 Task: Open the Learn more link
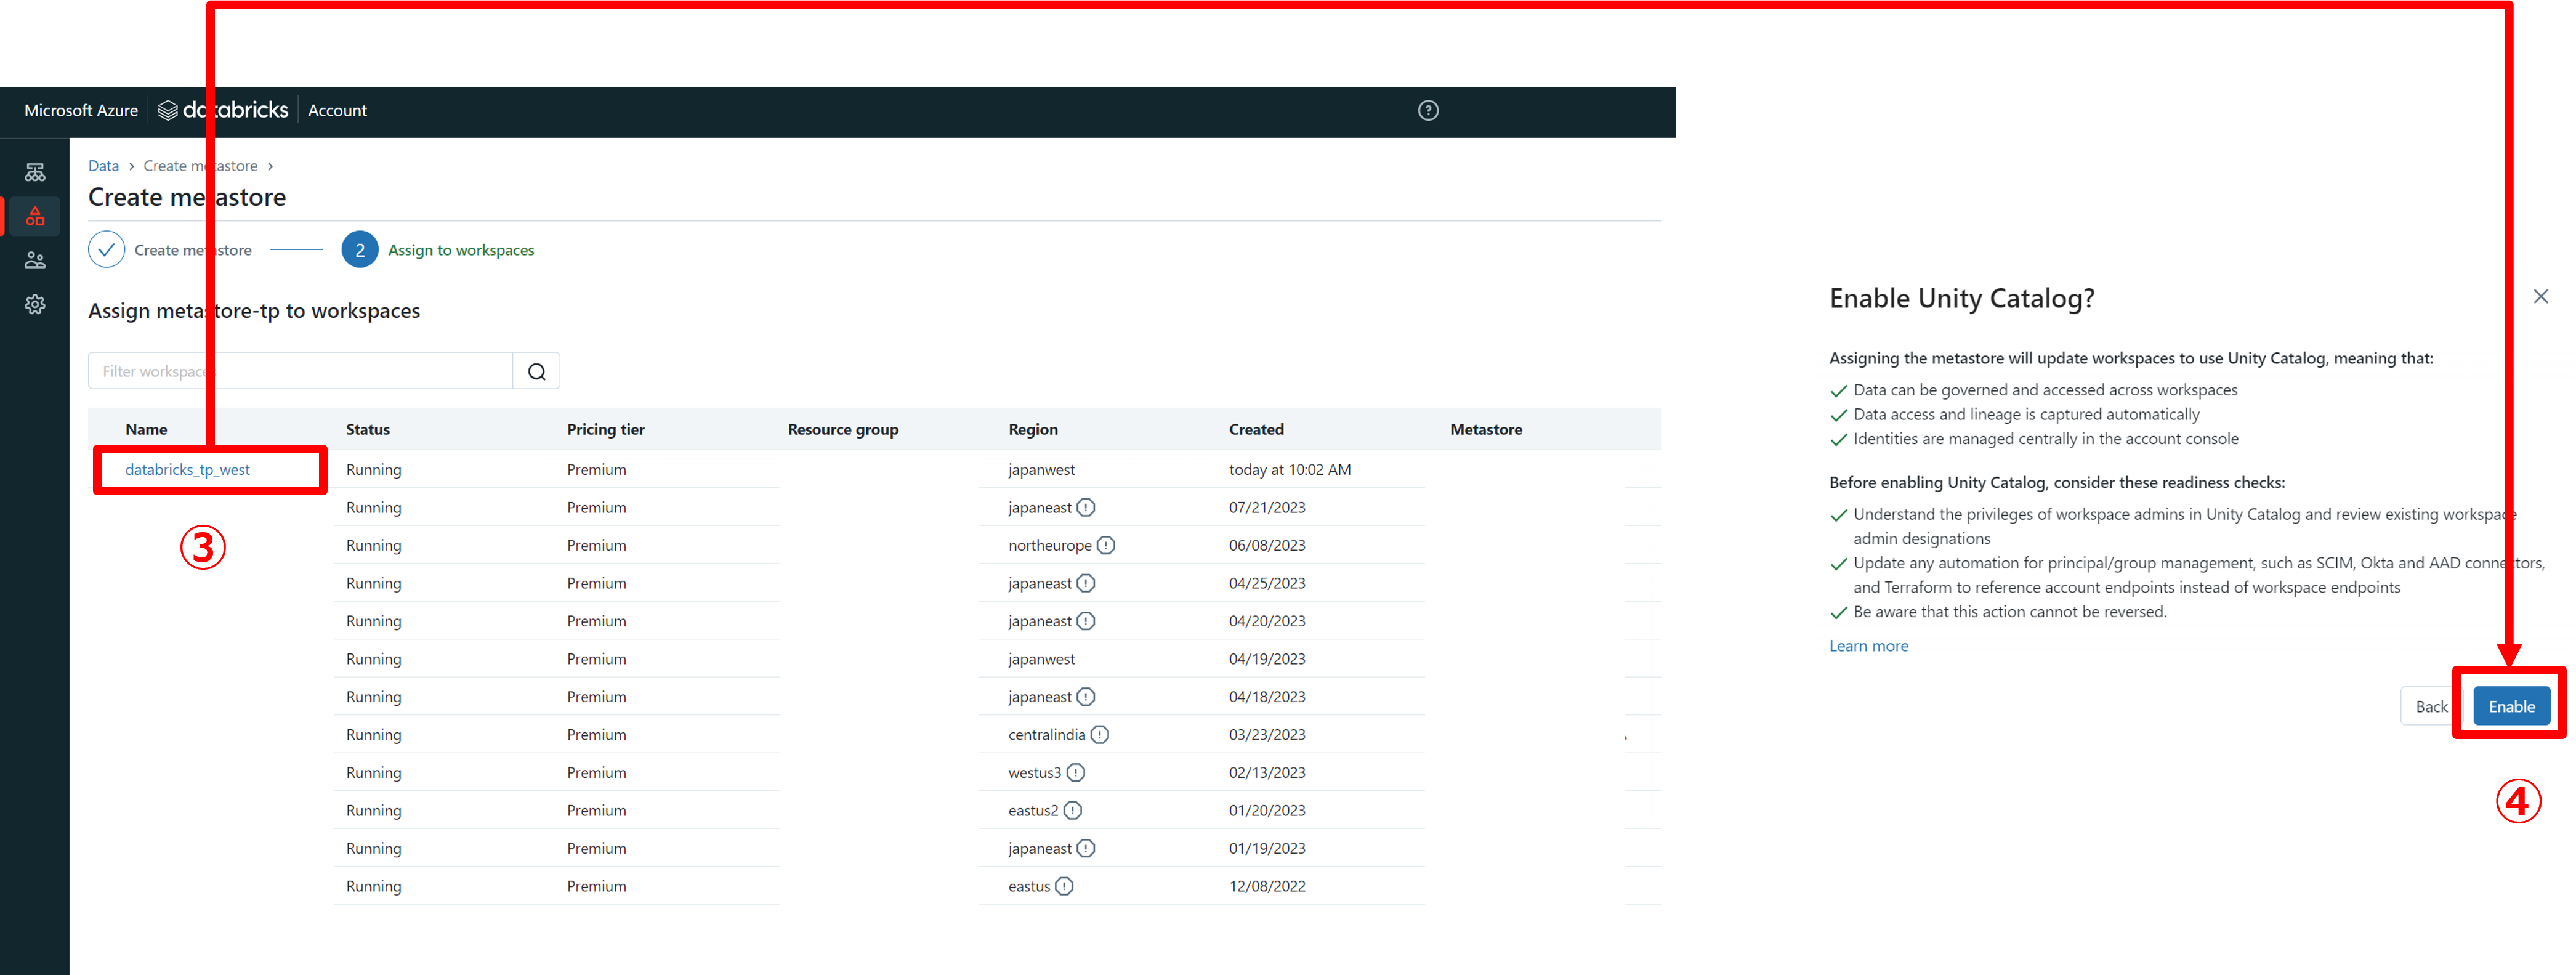click(x=1868, y=646)
